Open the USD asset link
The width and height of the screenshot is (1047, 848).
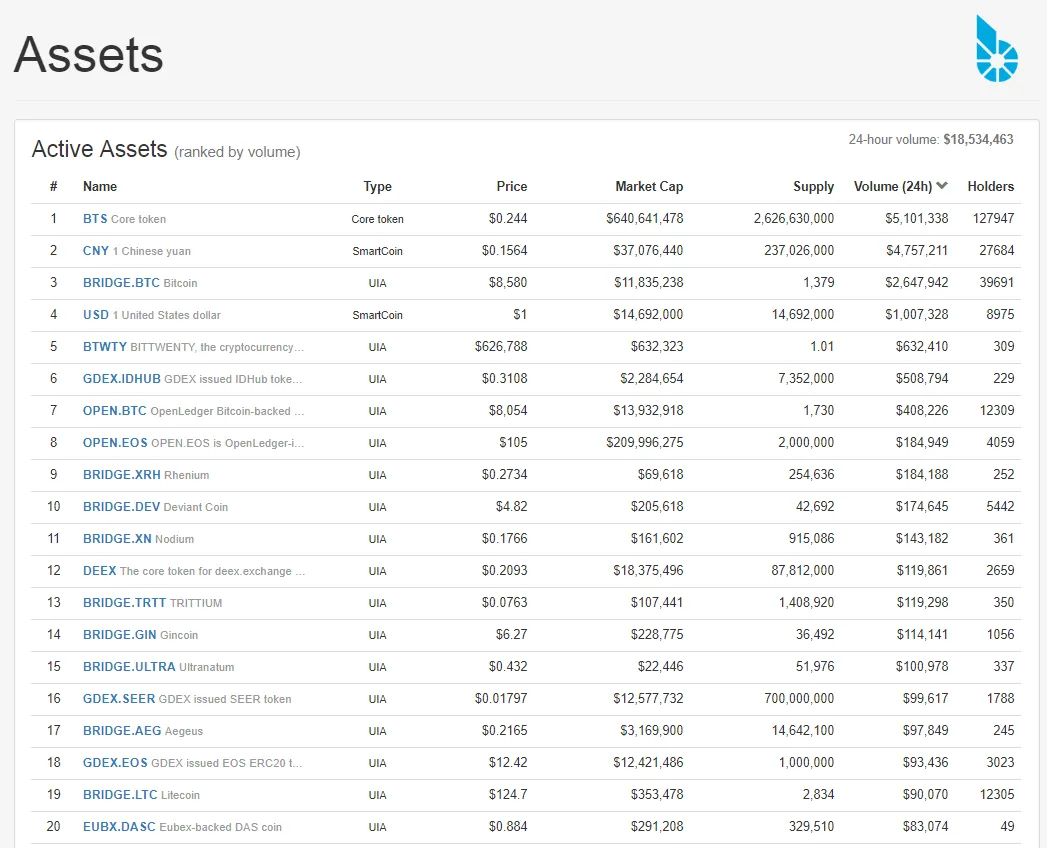click(x=95, y=314)
